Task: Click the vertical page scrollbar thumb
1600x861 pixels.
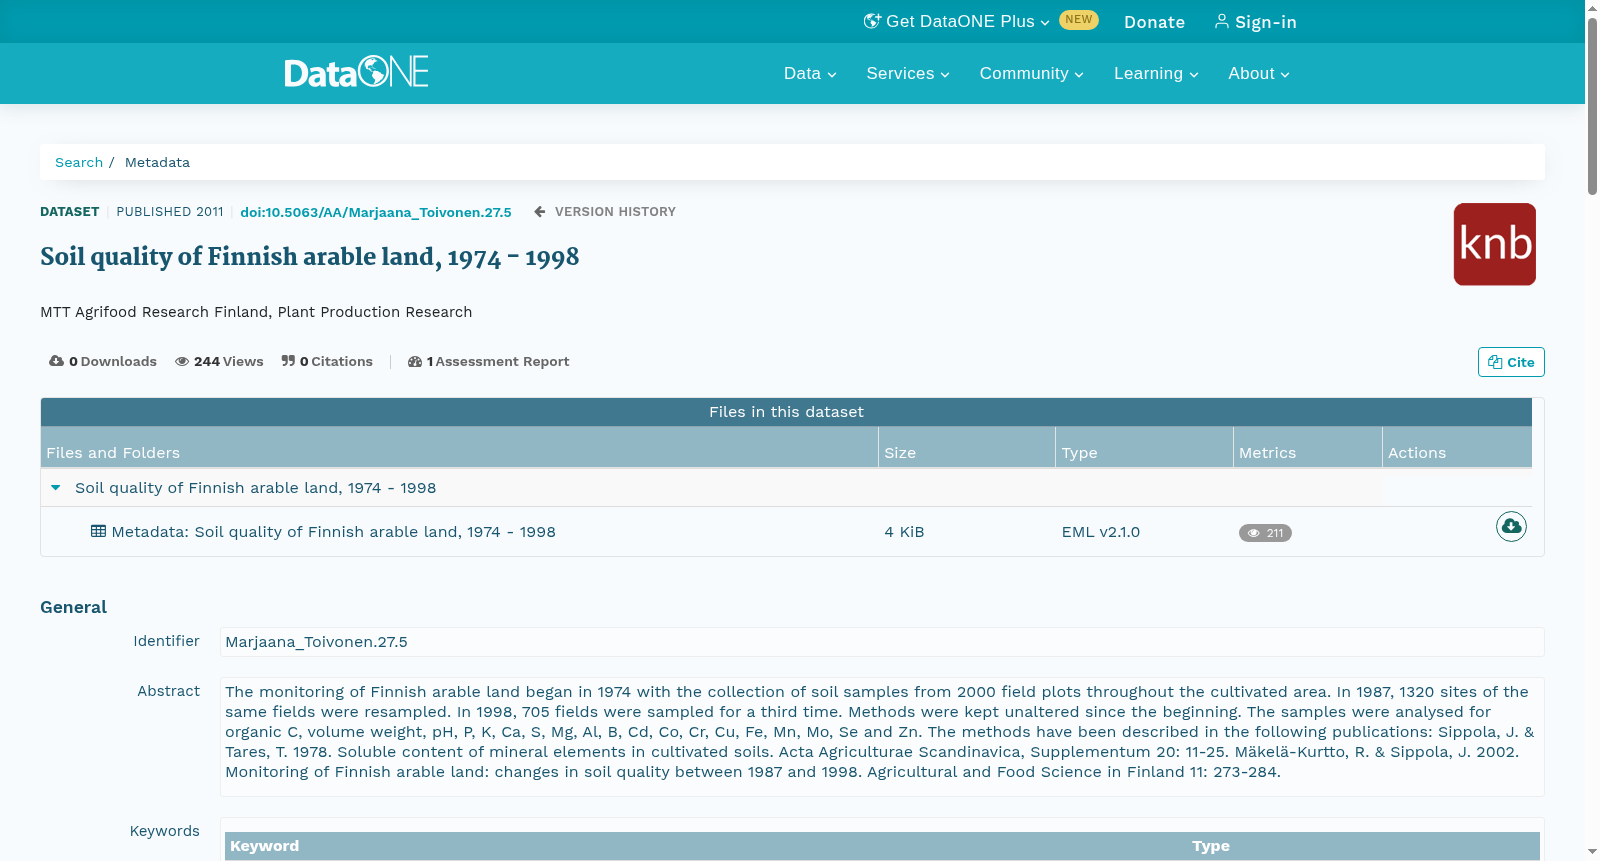Action: pyautogui.click(x=1592, y=105)
